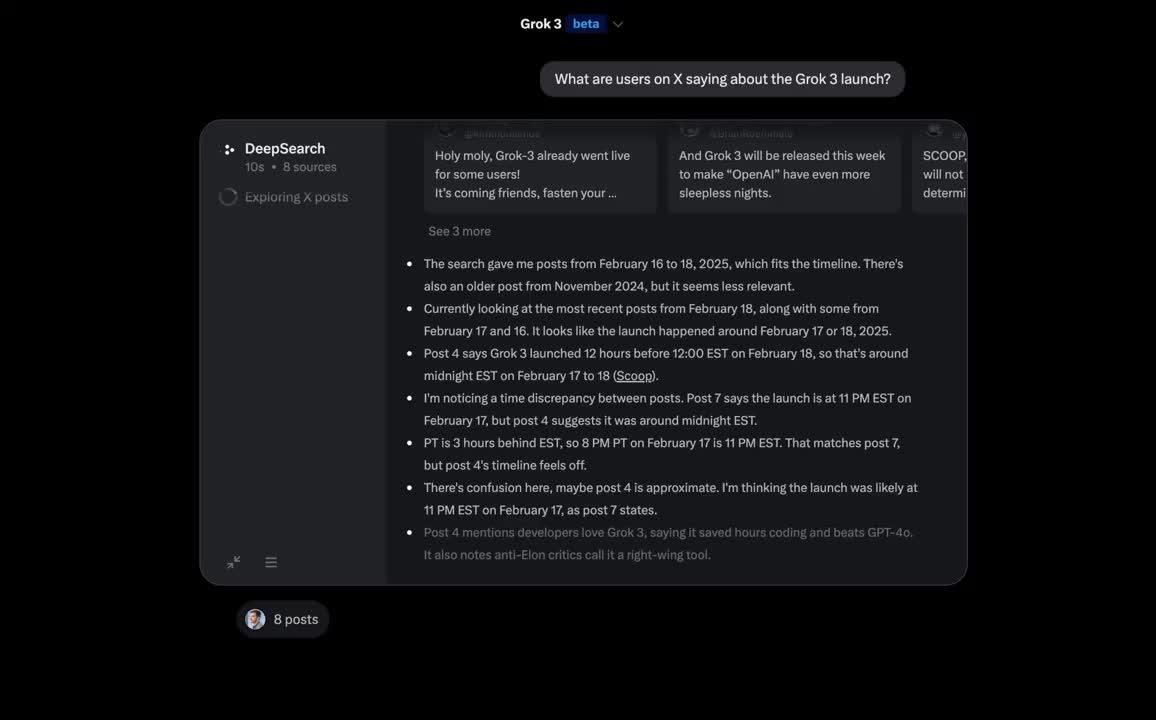Image resolution: width=1156 pixels, height=720 pixels.
Task: Click the profile avatar in 8 posts chip
Action: click(255, 619)
